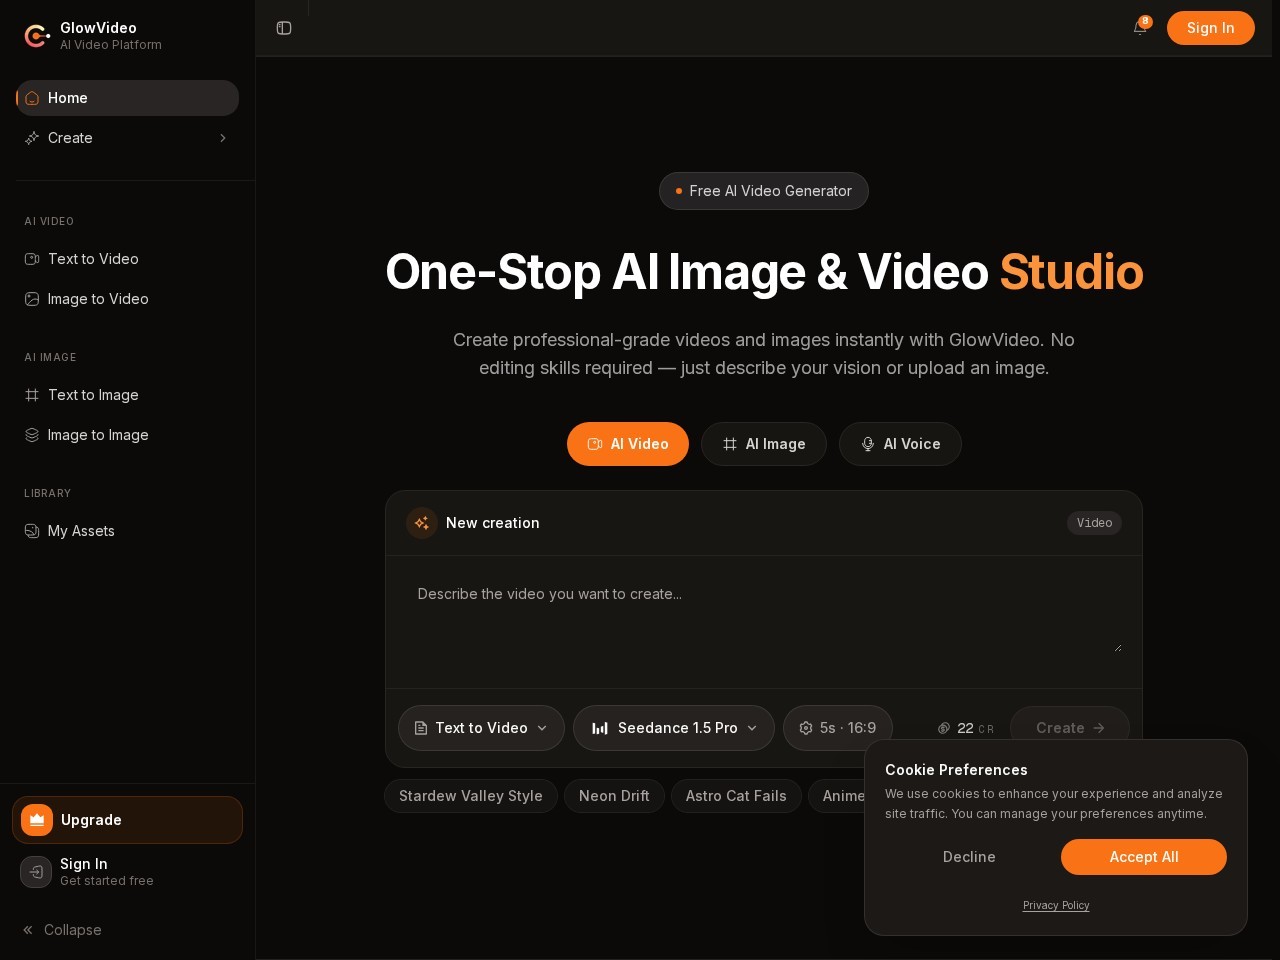Click the Create arrow button

point(1070,728)
